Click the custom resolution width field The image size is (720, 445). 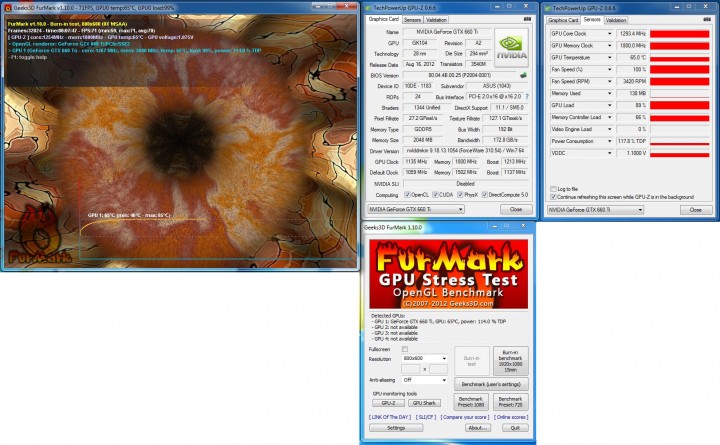pos(411,369)
